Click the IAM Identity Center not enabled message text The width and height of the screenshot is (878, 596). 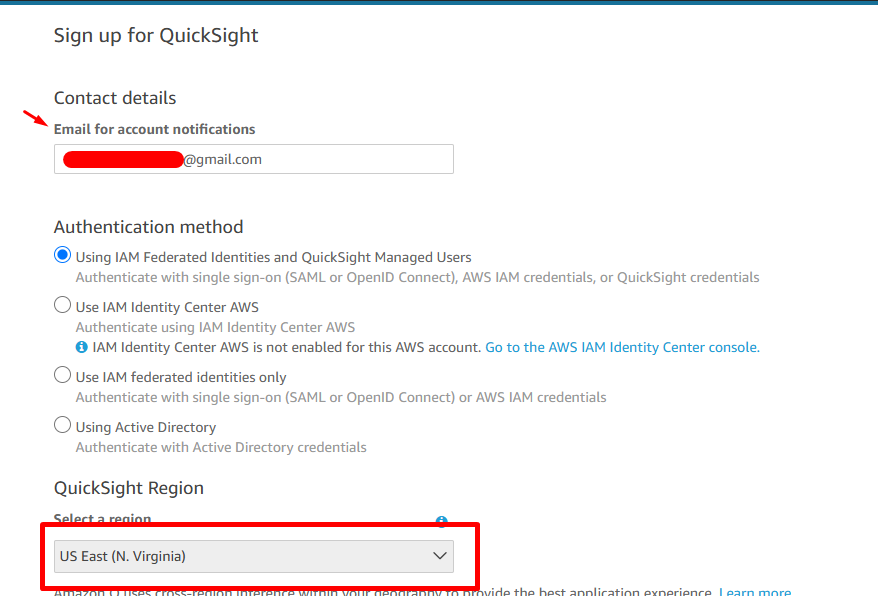[x=286, y=347]
